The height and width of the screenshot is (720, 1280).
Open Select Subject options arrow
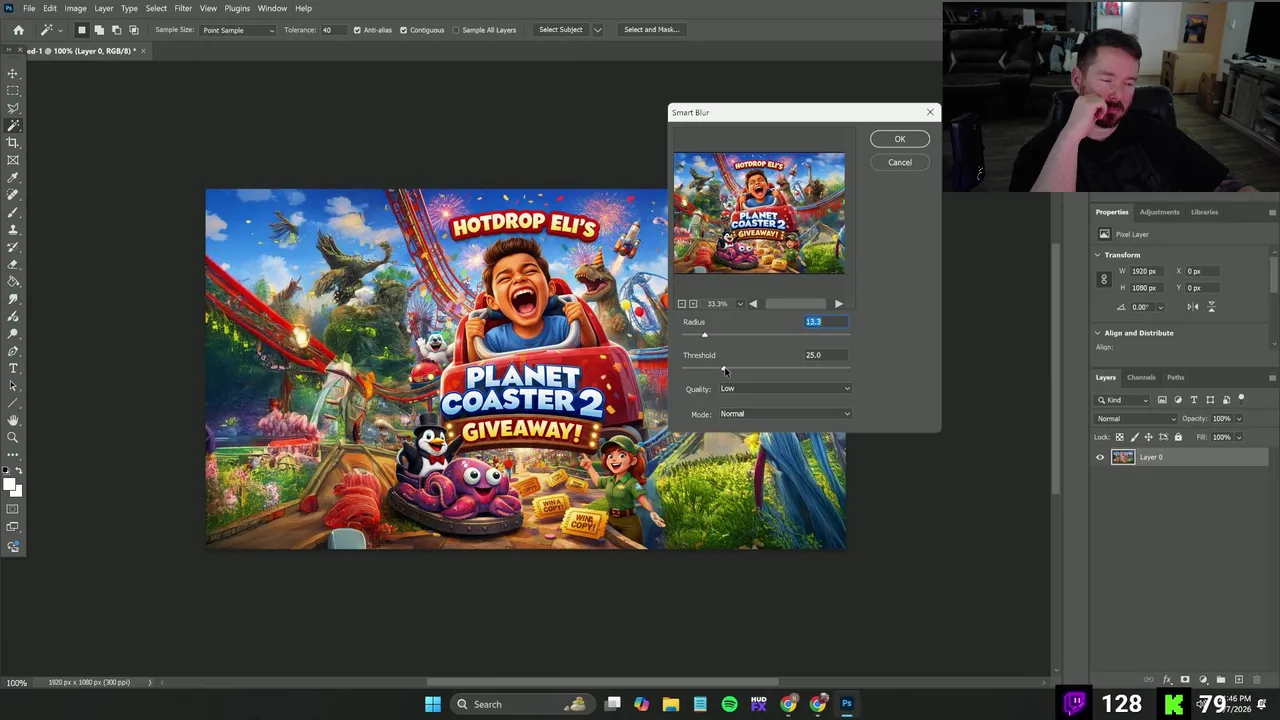point(598,30)
